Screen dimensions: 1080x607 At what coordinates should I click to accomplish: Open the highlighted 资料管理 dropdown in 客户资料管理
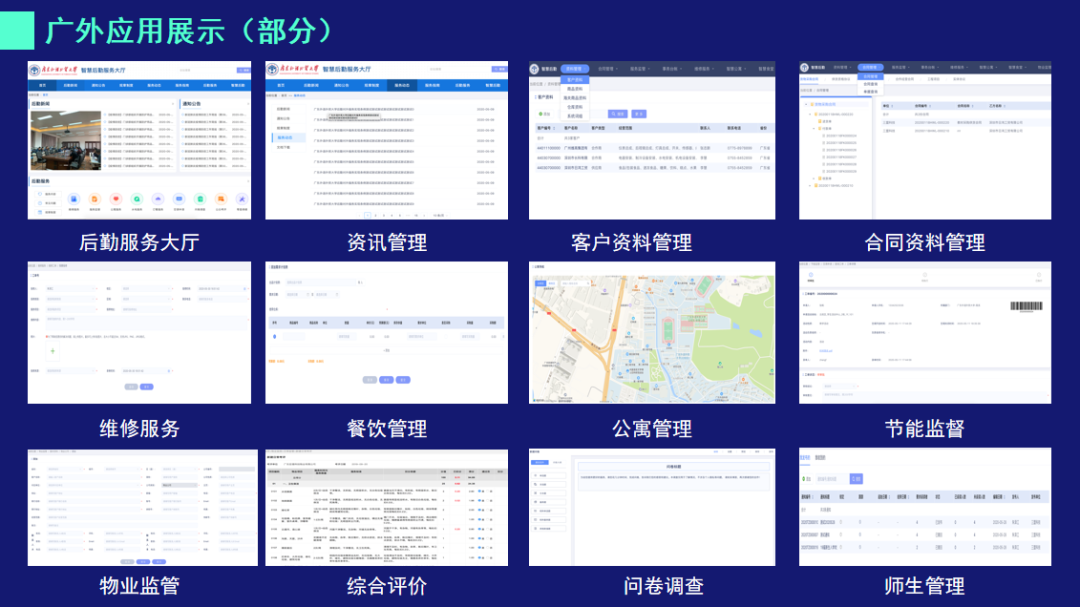pyautogui.click(x=573, y=69)
